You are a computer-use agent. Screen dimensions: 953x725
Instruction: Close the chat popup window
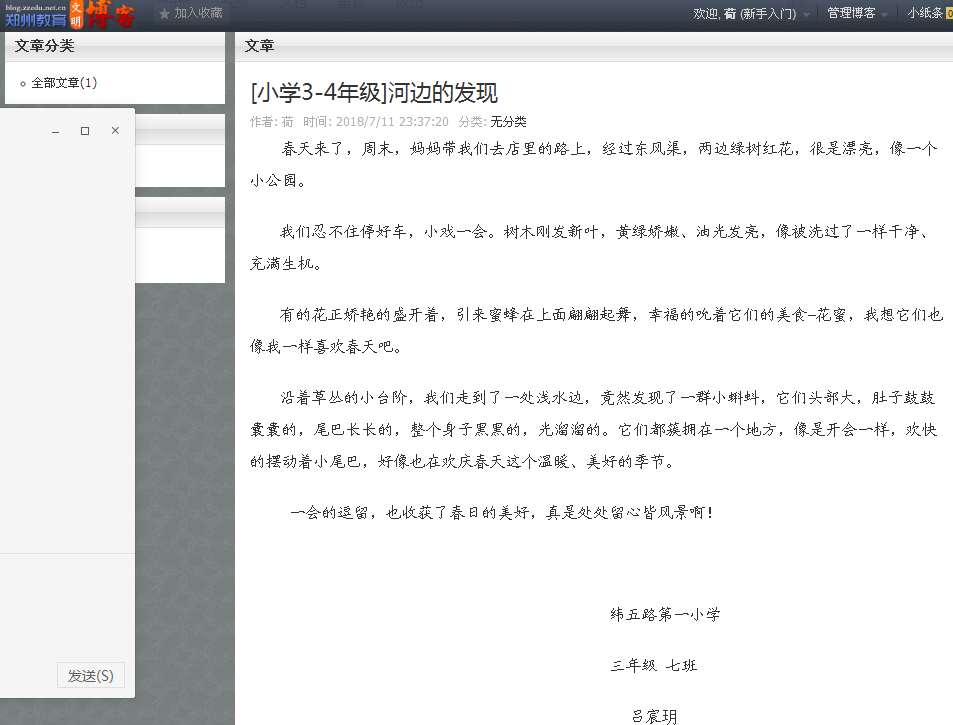tap(115, 131)
